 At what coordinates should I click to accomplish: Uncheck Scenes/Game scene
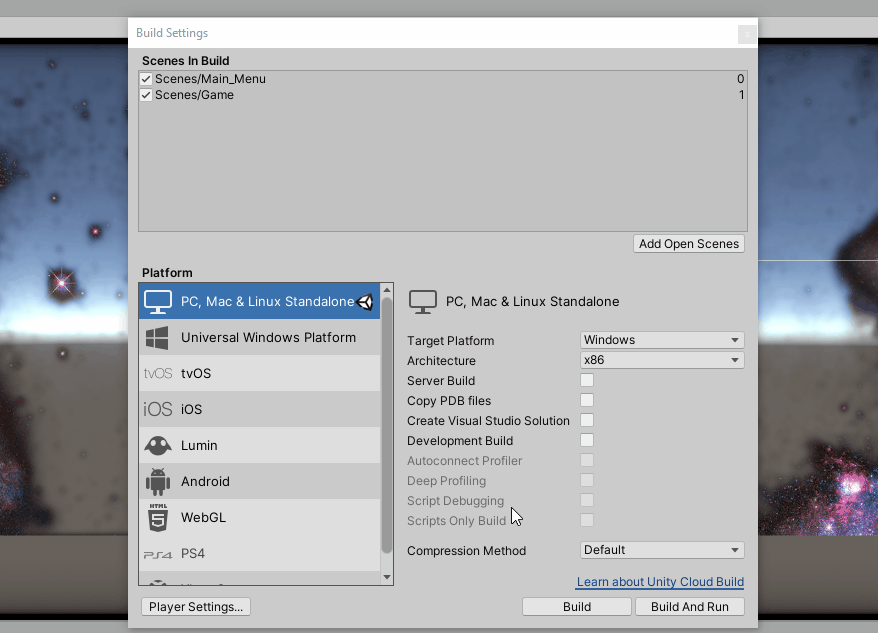click(146, 95)
